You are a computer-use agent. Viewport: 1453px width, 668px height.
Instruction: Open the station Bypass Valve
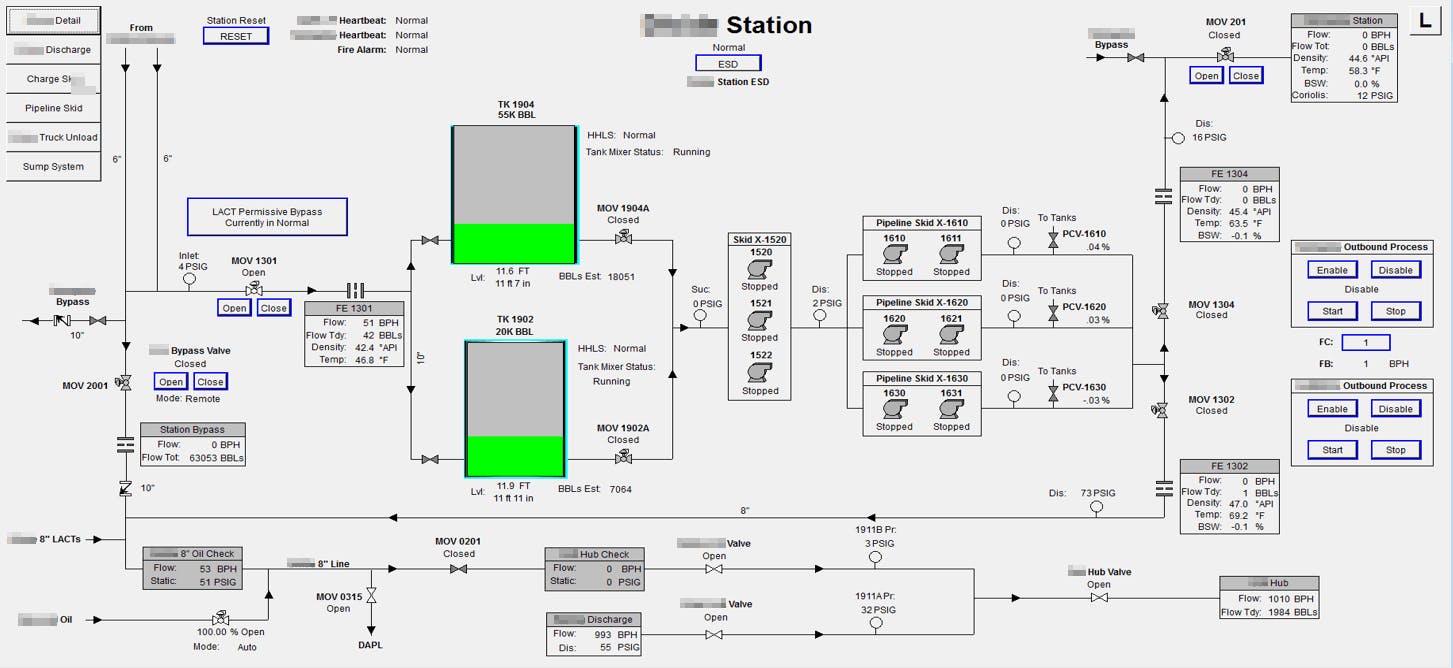(x=170, y=381)
